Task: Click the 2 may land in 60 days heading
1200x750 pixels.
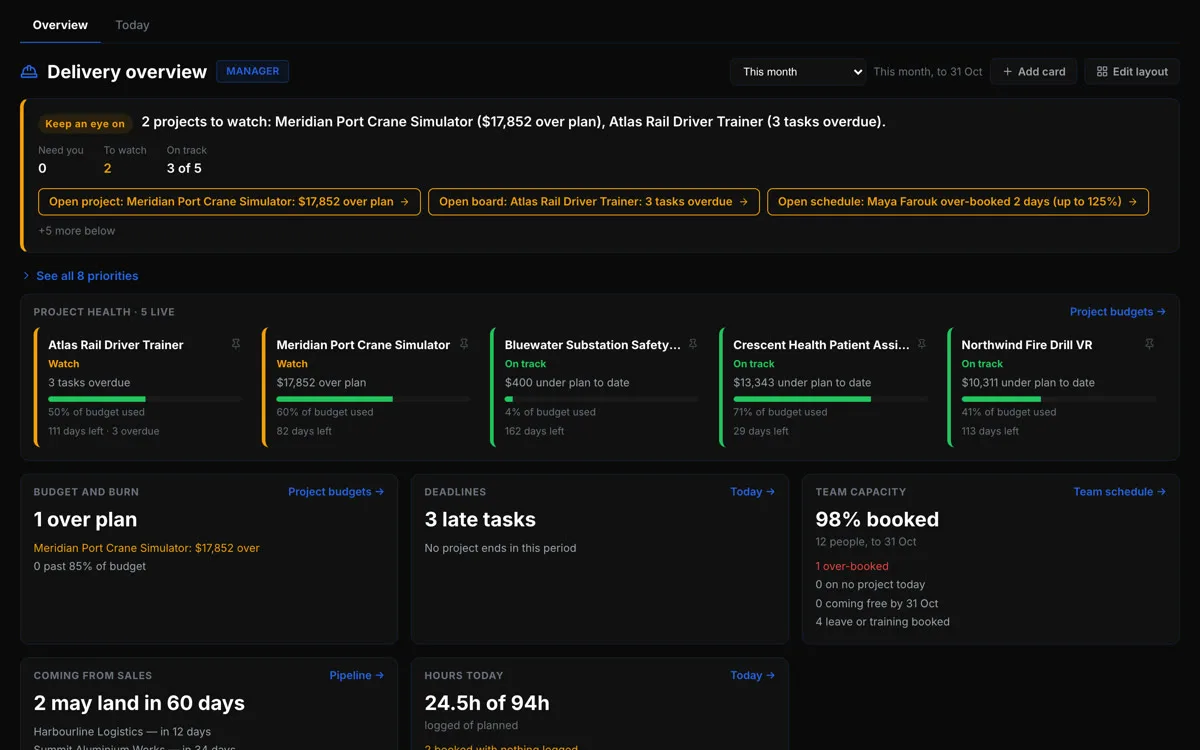Action: coord(139,704)
